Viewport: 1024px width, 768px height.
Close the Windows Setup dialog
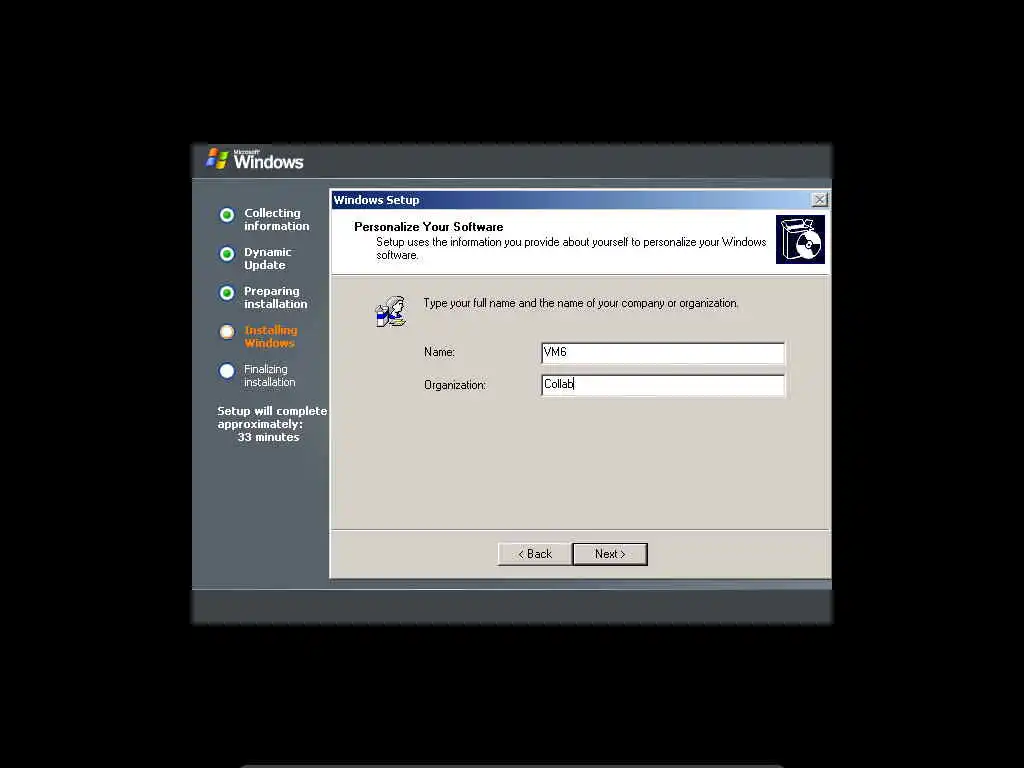(x=819, y=200)
